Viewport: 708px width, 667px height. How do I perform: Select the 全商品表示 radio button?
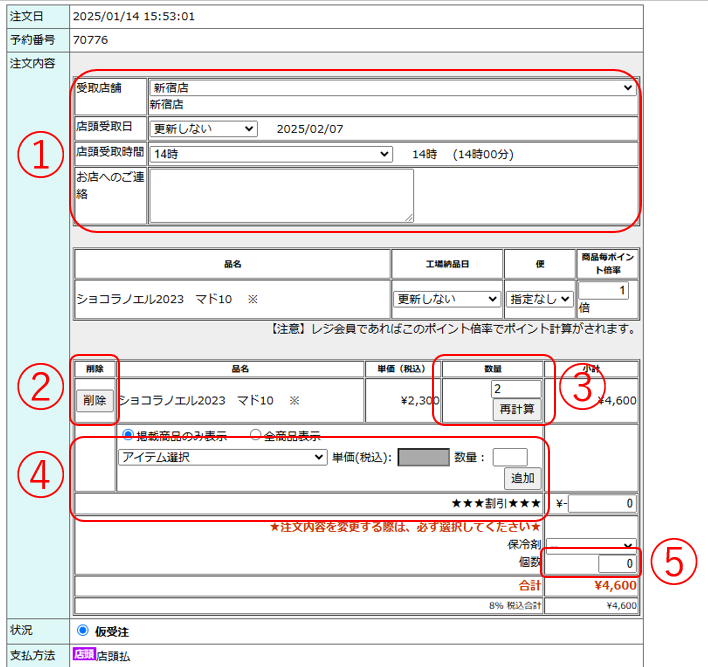(x=255, y=435)
